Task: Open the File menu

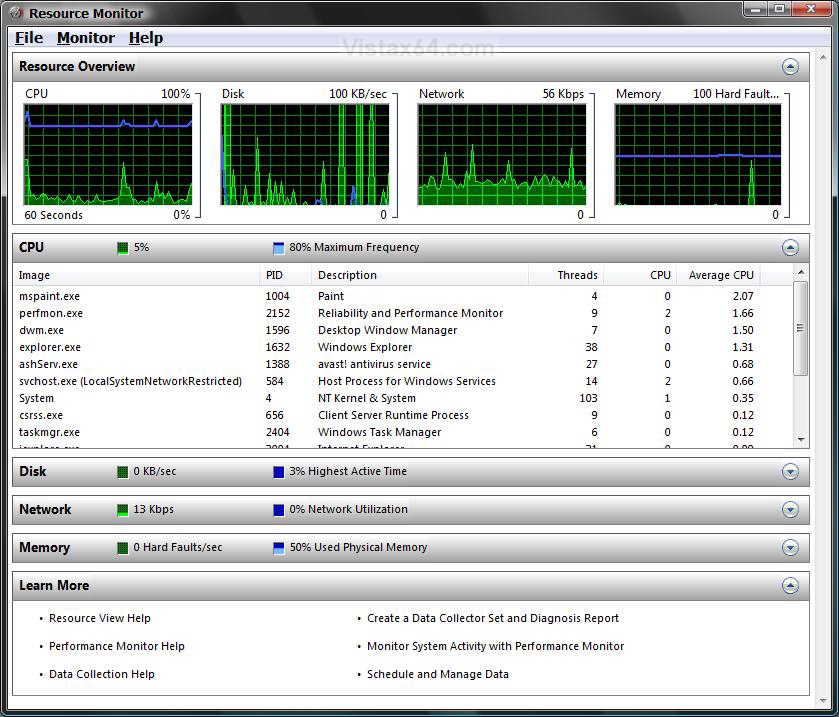Action: click(29, 38)
